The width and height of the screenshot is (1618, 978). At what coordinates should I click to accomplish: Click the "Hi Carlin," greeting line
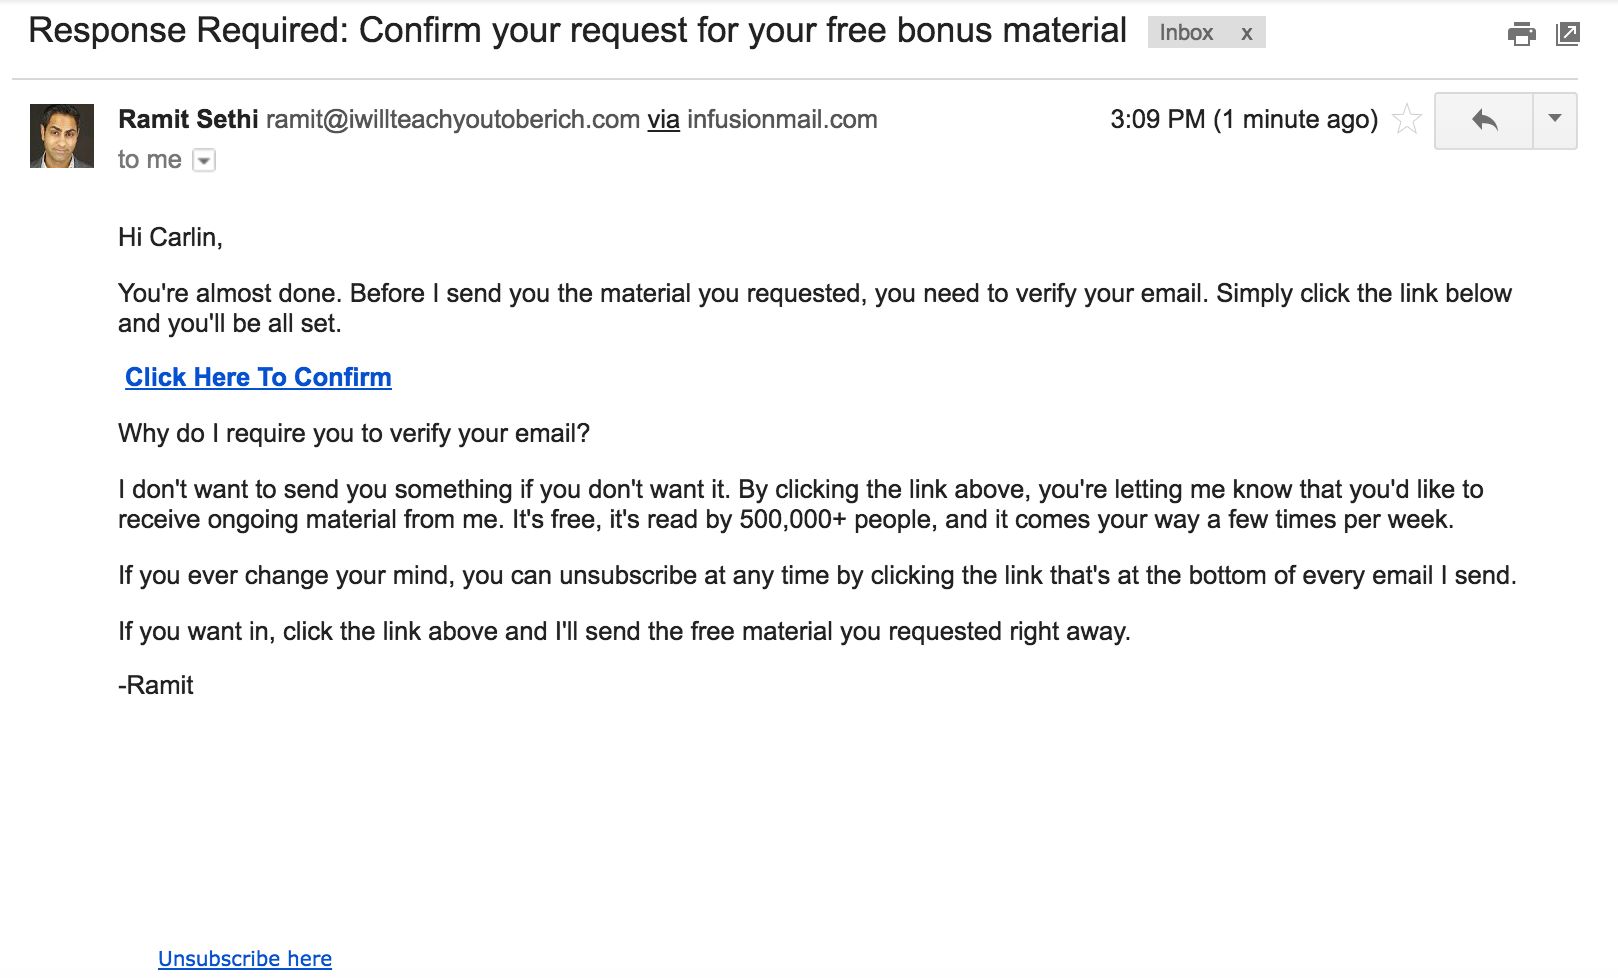170,237
